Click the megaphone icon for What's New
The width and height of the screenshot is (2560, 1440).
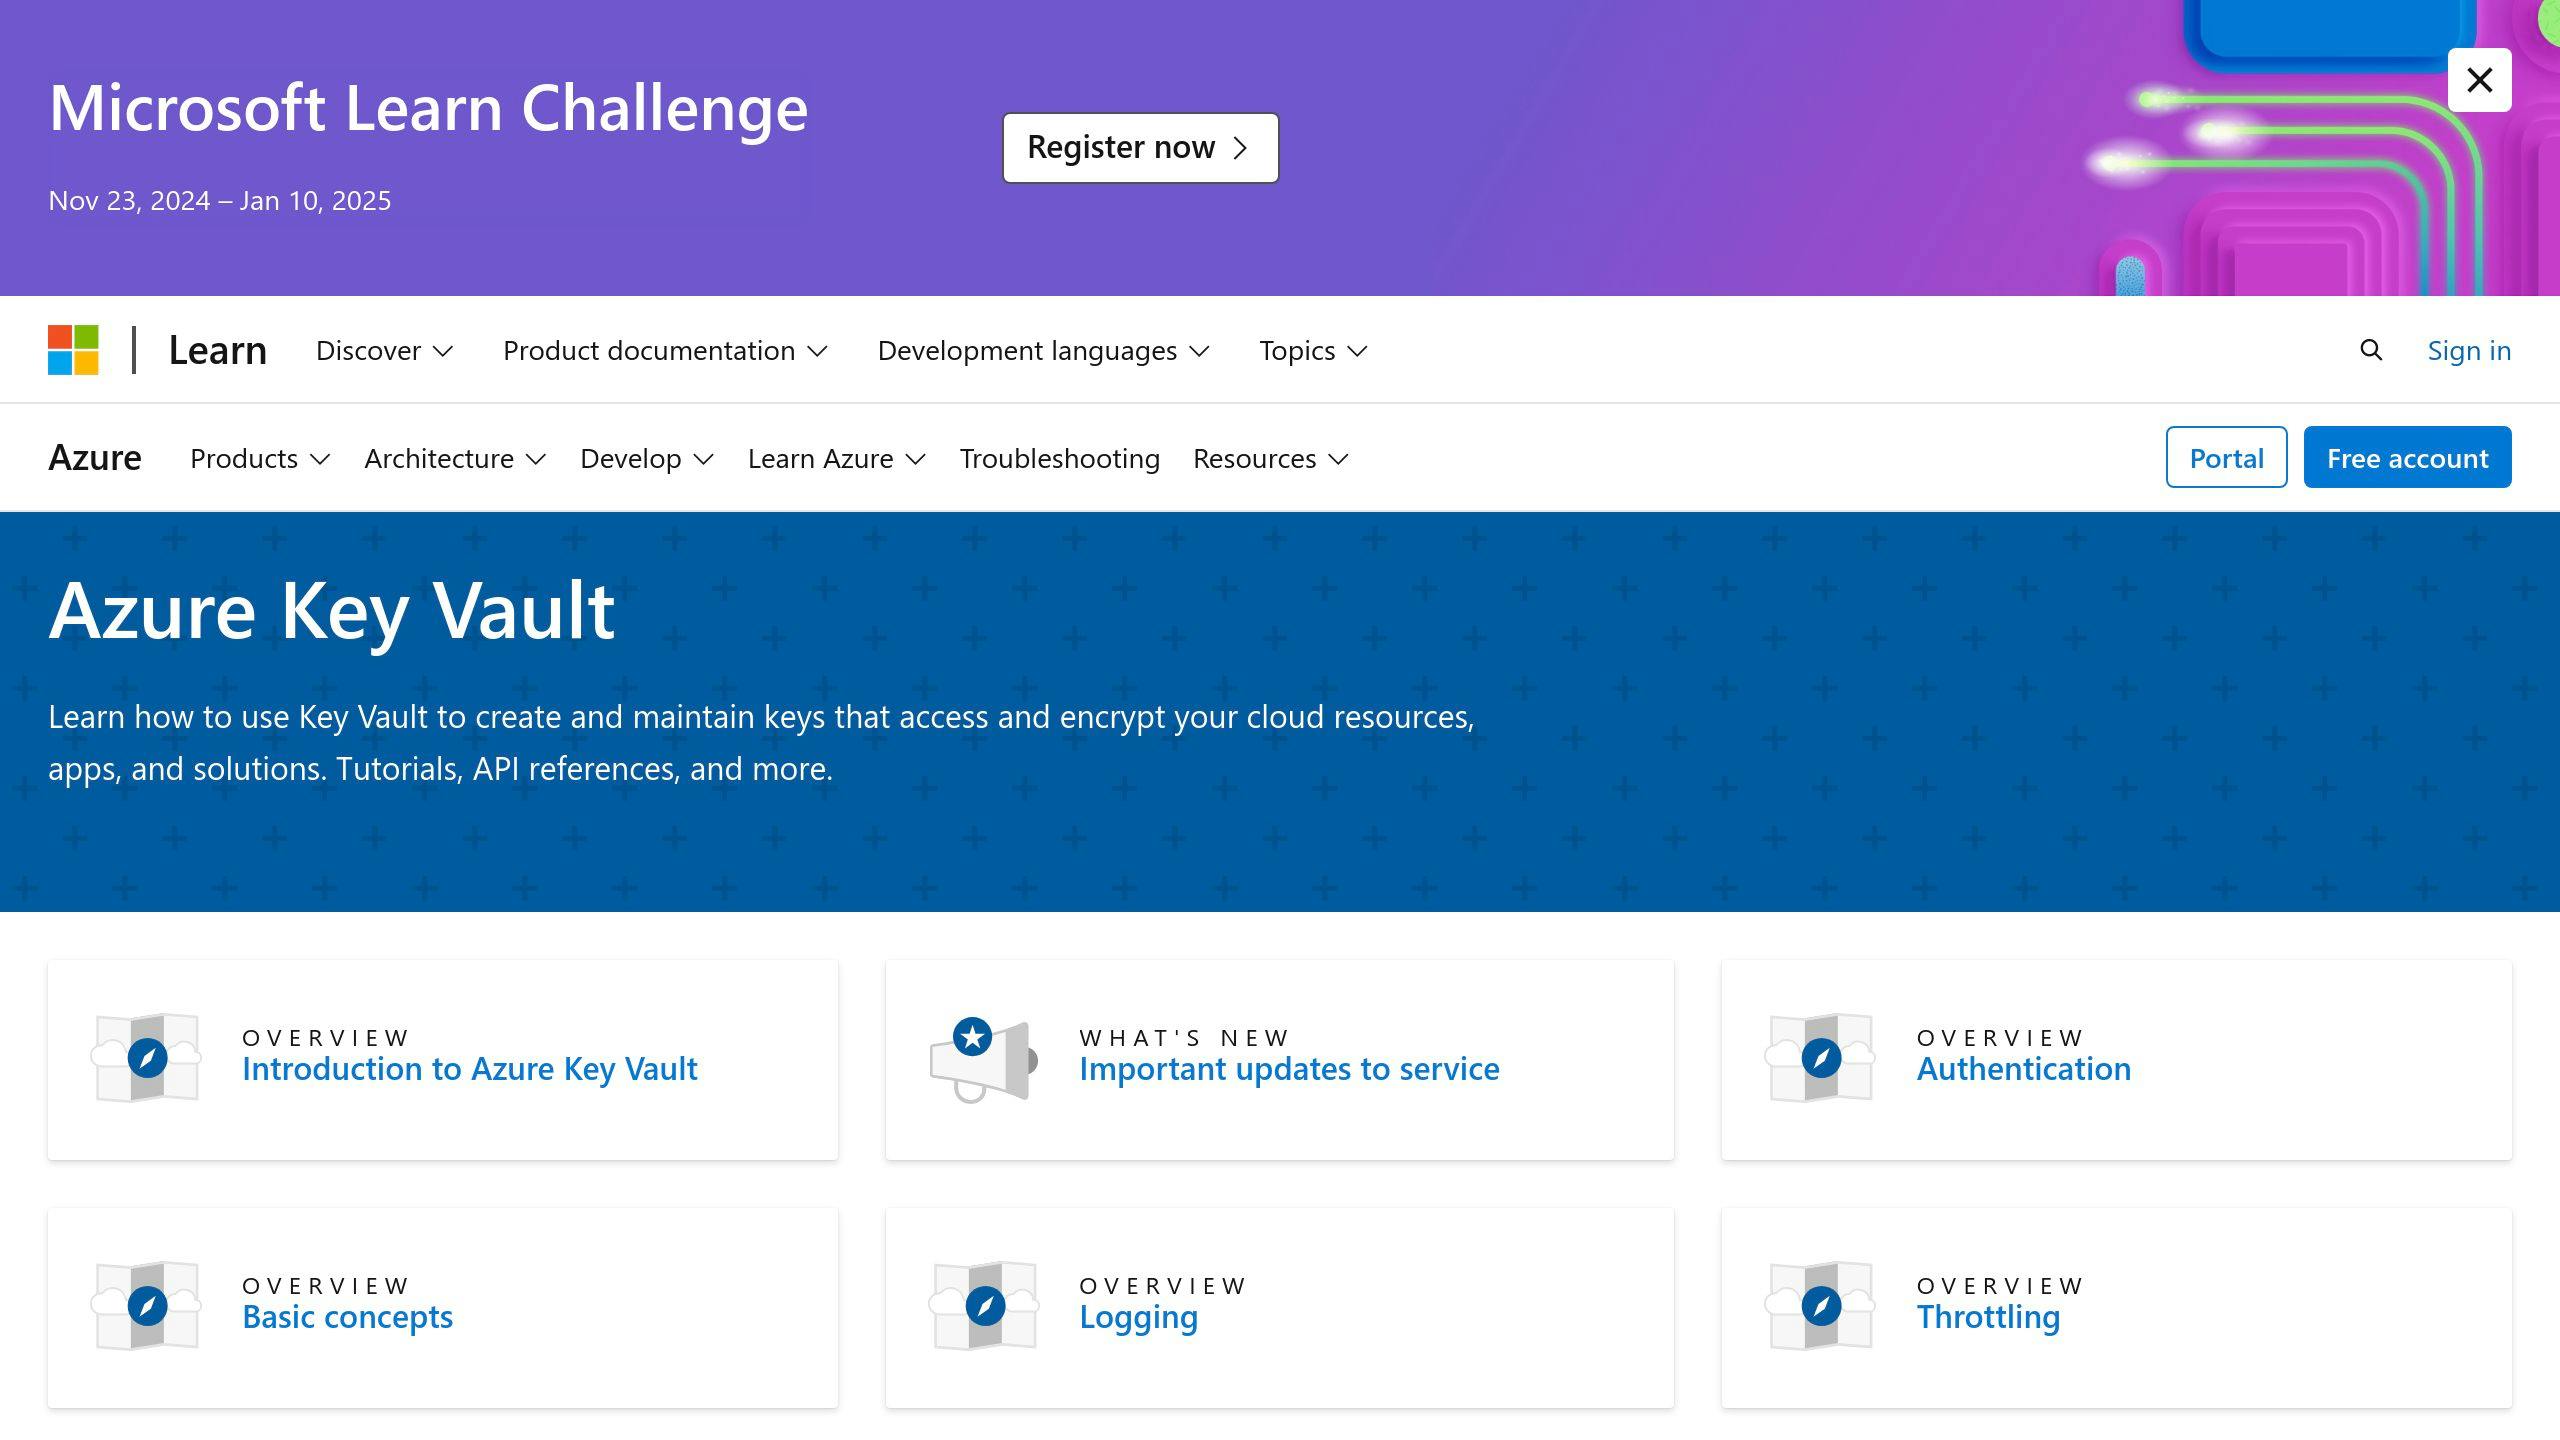click(984, 1059)
